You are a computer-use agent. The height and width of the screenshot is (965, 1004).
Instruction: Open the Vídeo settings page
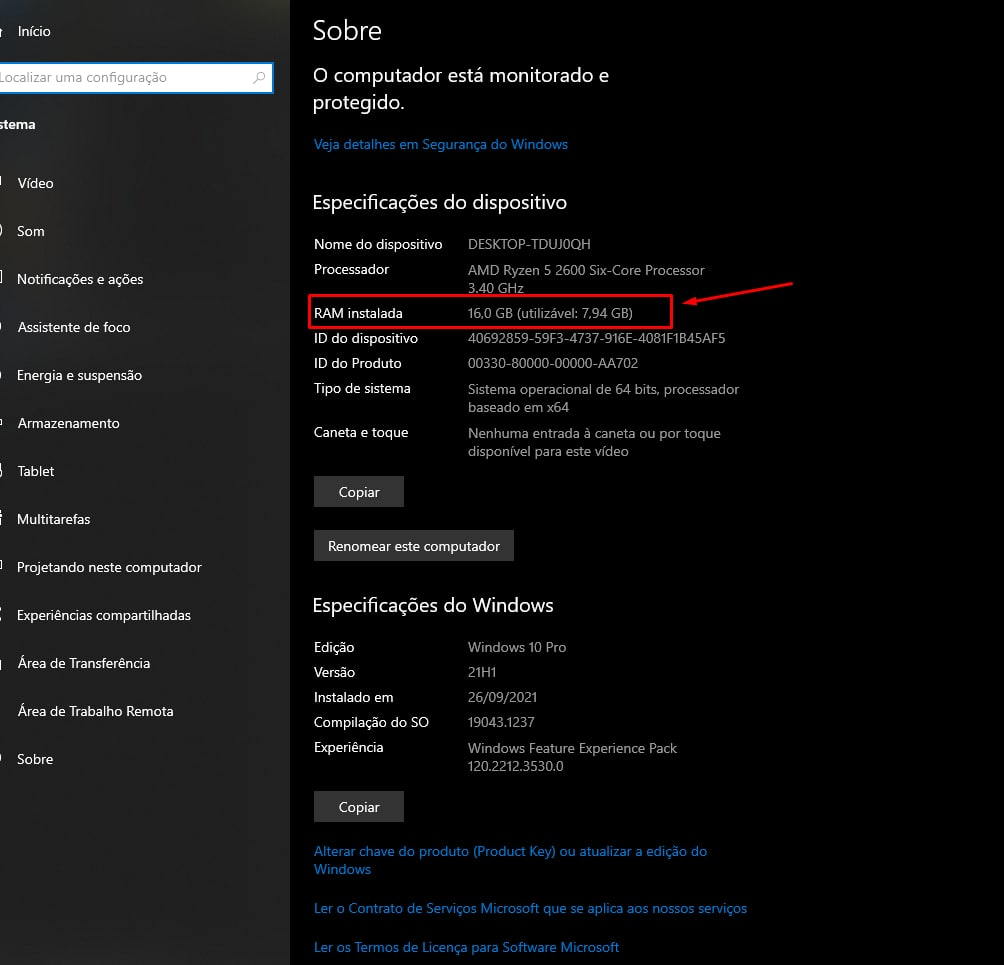click(x=35, y=183)
